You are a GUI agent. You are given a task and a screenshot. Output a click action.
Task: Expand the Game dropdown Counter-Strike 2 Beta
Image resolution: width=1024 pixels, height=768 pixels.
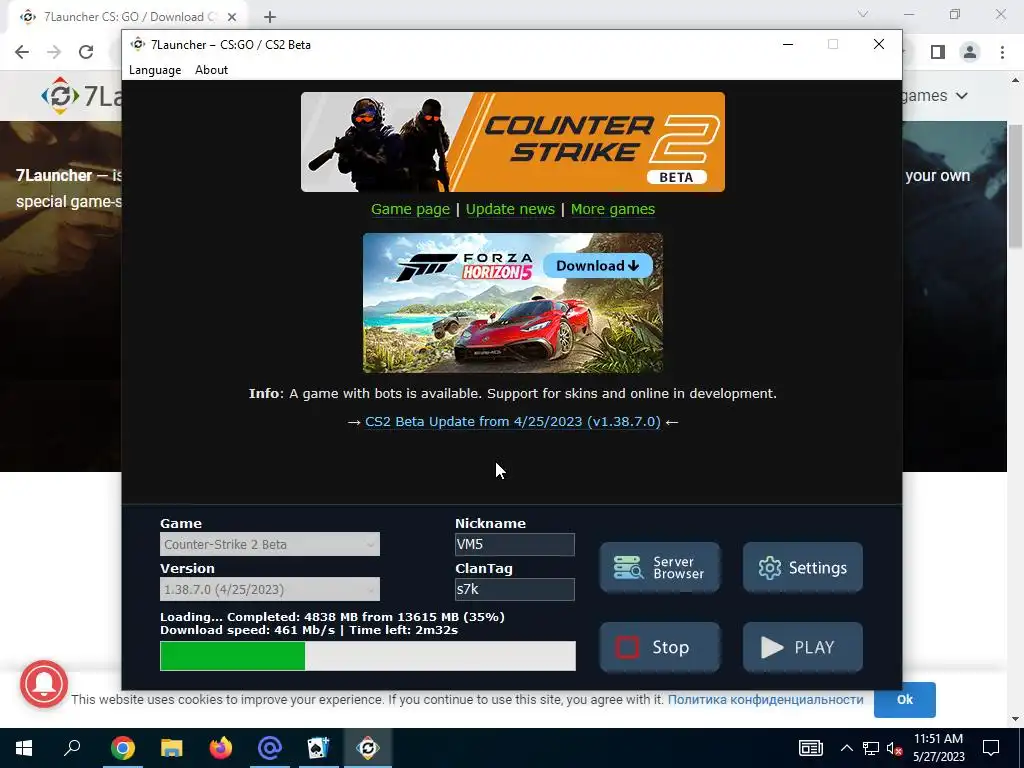pos(270,544)
